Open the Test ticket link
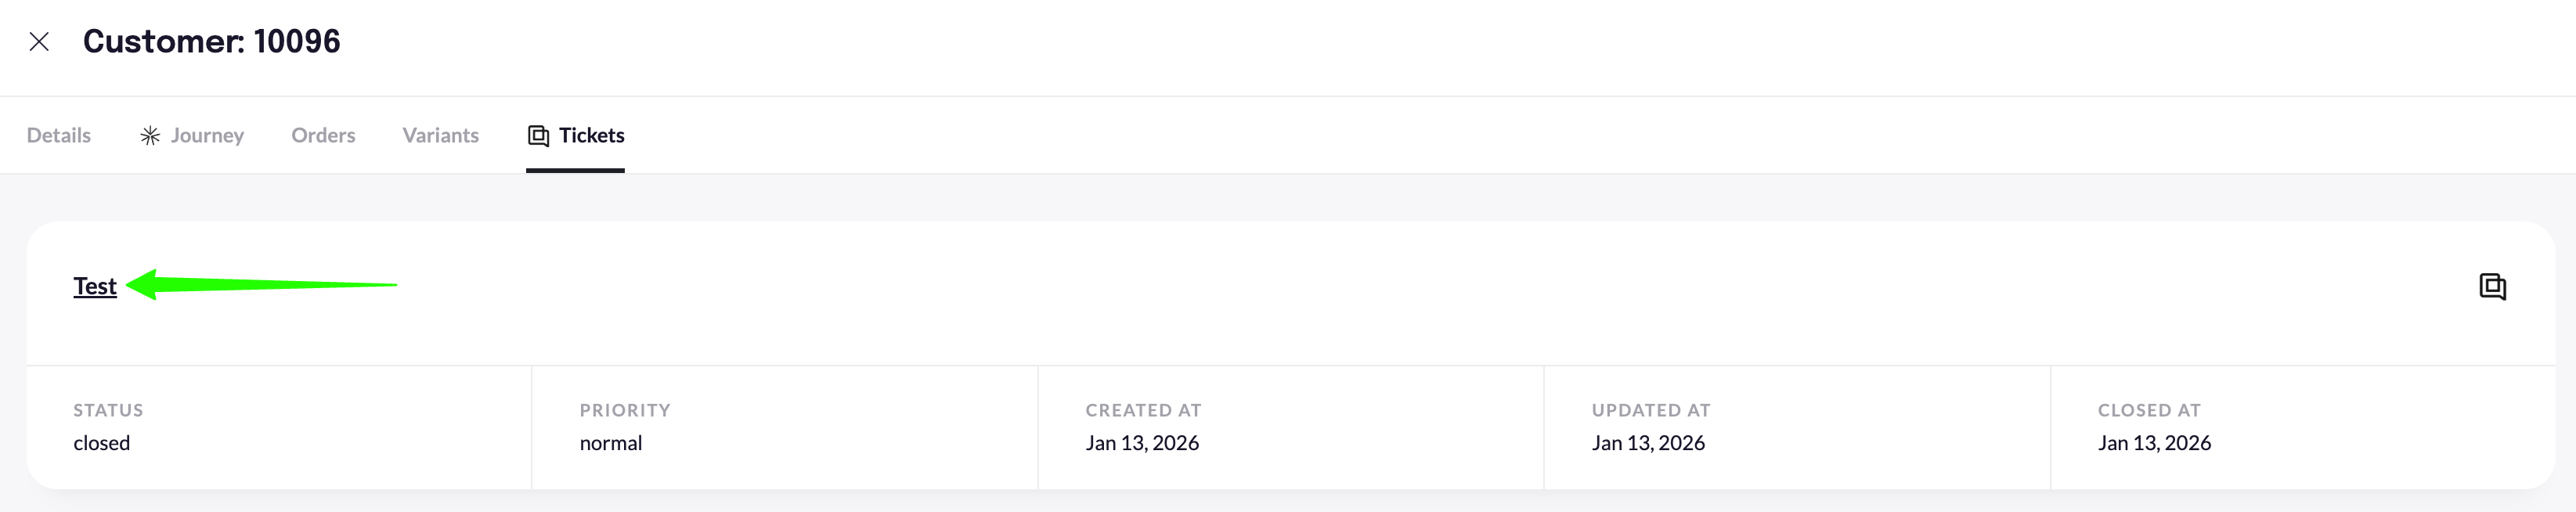Screen dimensions: 2576x512 95,287
